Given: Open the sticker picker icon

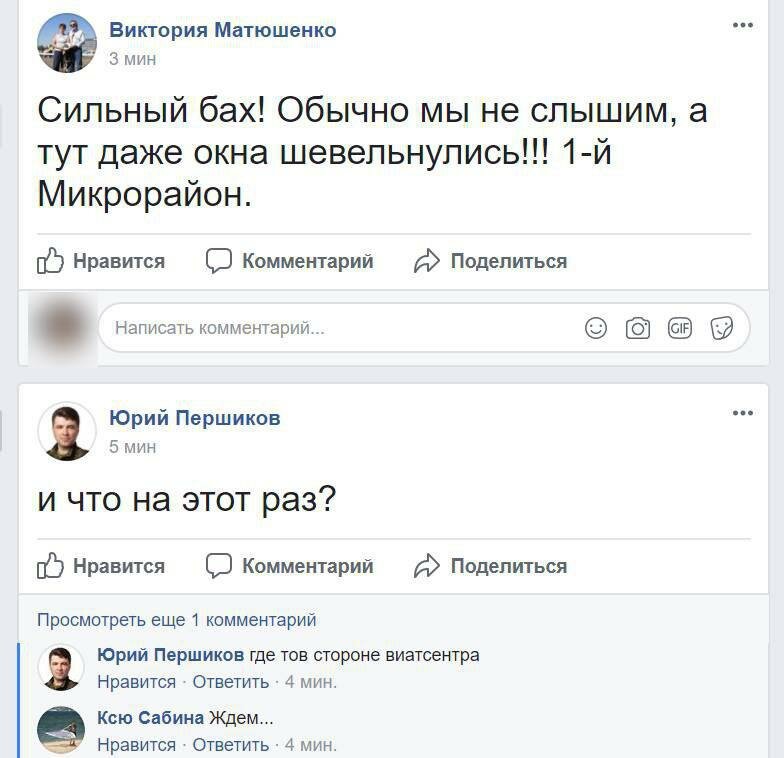Looking at the screenshot, I should pos(722,328).
